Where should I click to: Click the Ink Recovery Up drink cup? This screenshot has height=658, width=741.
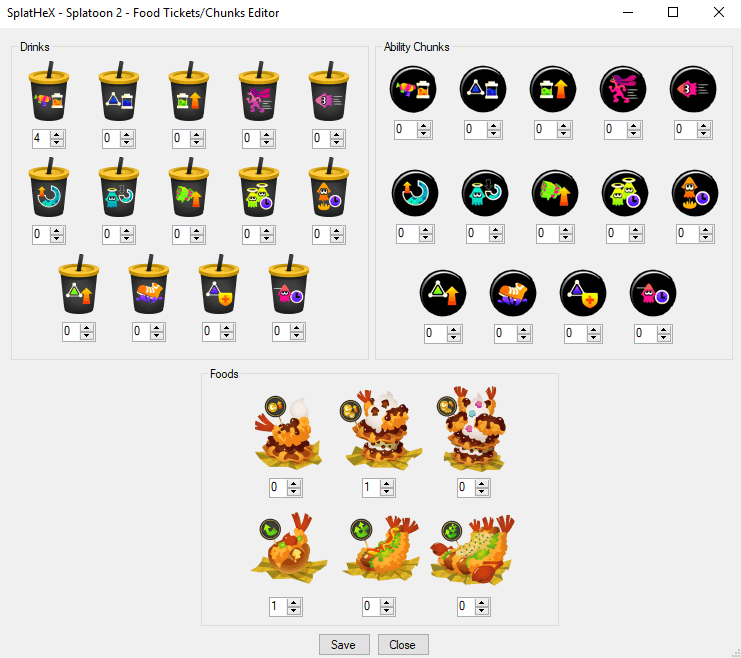(x=189, y=91)
